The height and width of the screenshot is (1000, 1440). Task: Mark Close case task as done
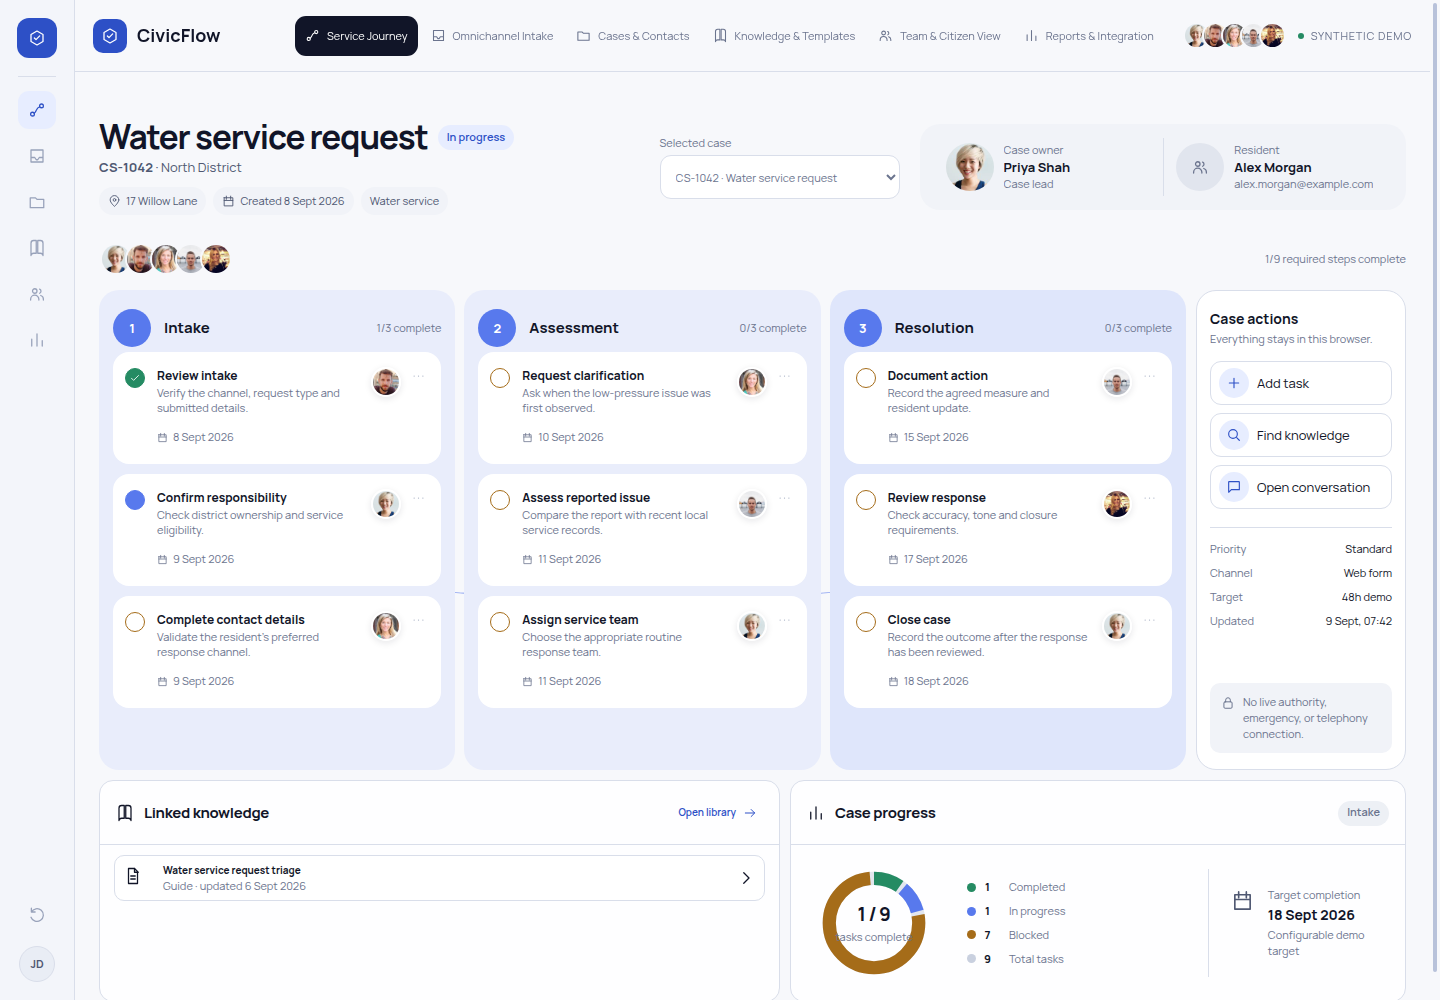[x=866, y=622]
